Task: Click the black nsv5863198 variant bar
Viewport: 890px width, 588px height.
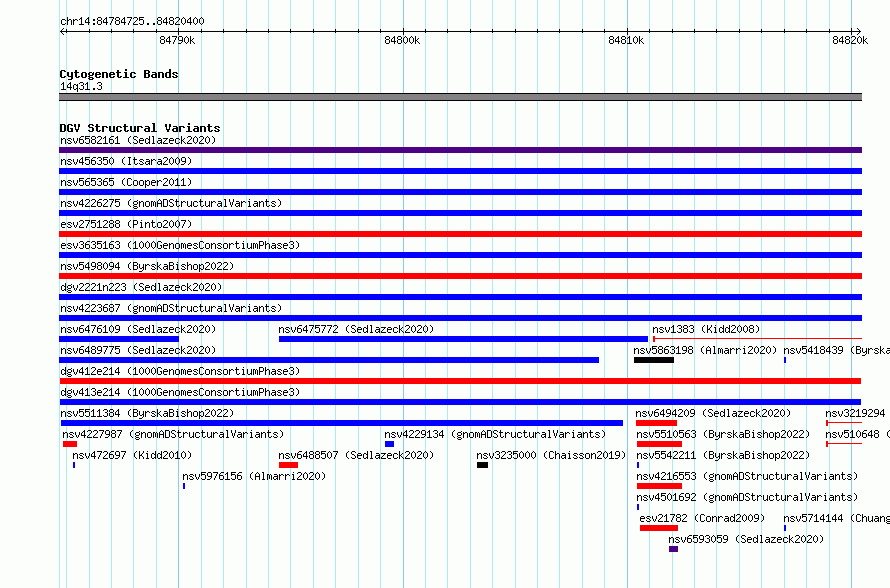Action: point(654,360)
